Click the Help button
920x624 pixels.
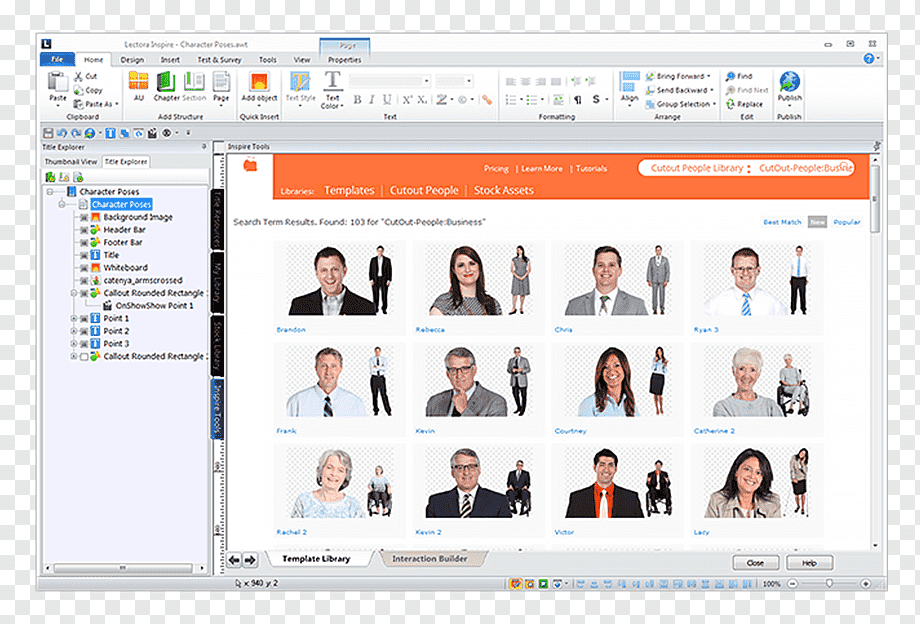(810, 563)
